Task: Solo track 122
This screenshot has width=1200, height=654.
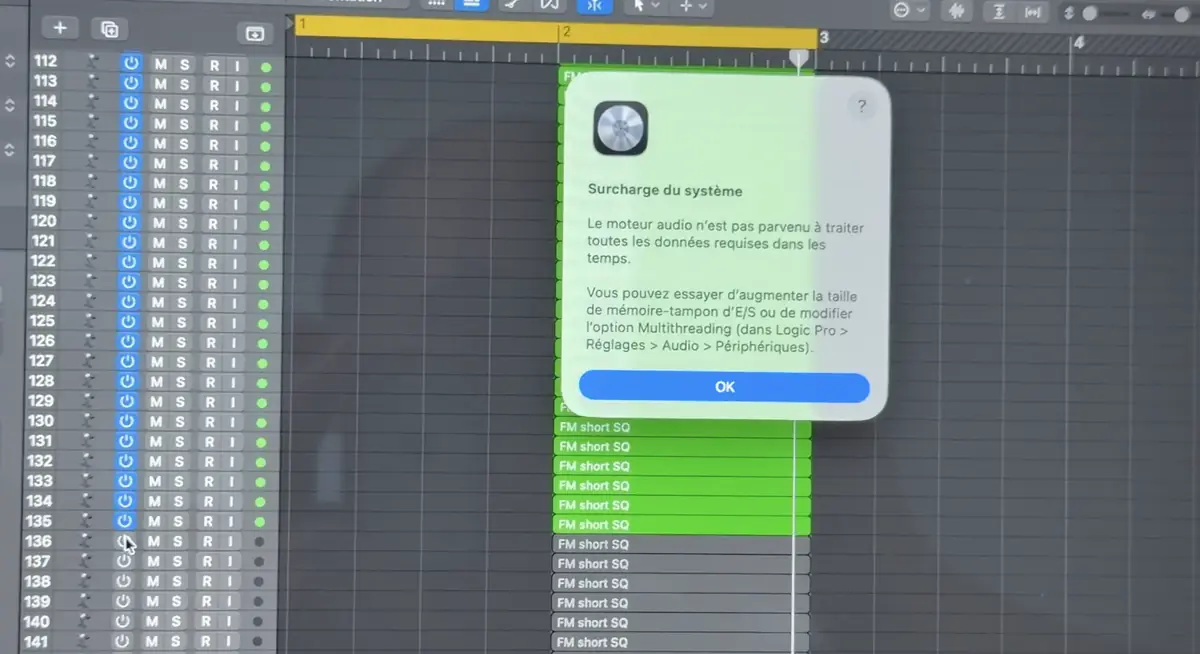Action: pyautogui.click(x=183, y=263)
